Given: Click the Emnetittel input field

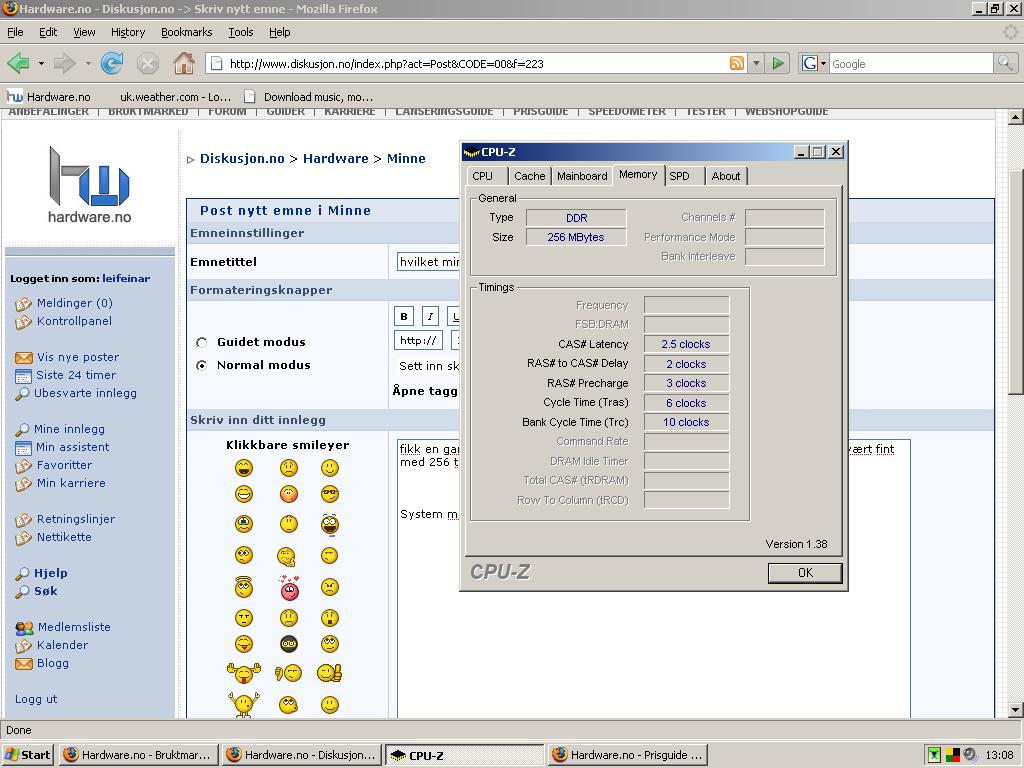Looking at the screenshot, I should tap(428, 262).
